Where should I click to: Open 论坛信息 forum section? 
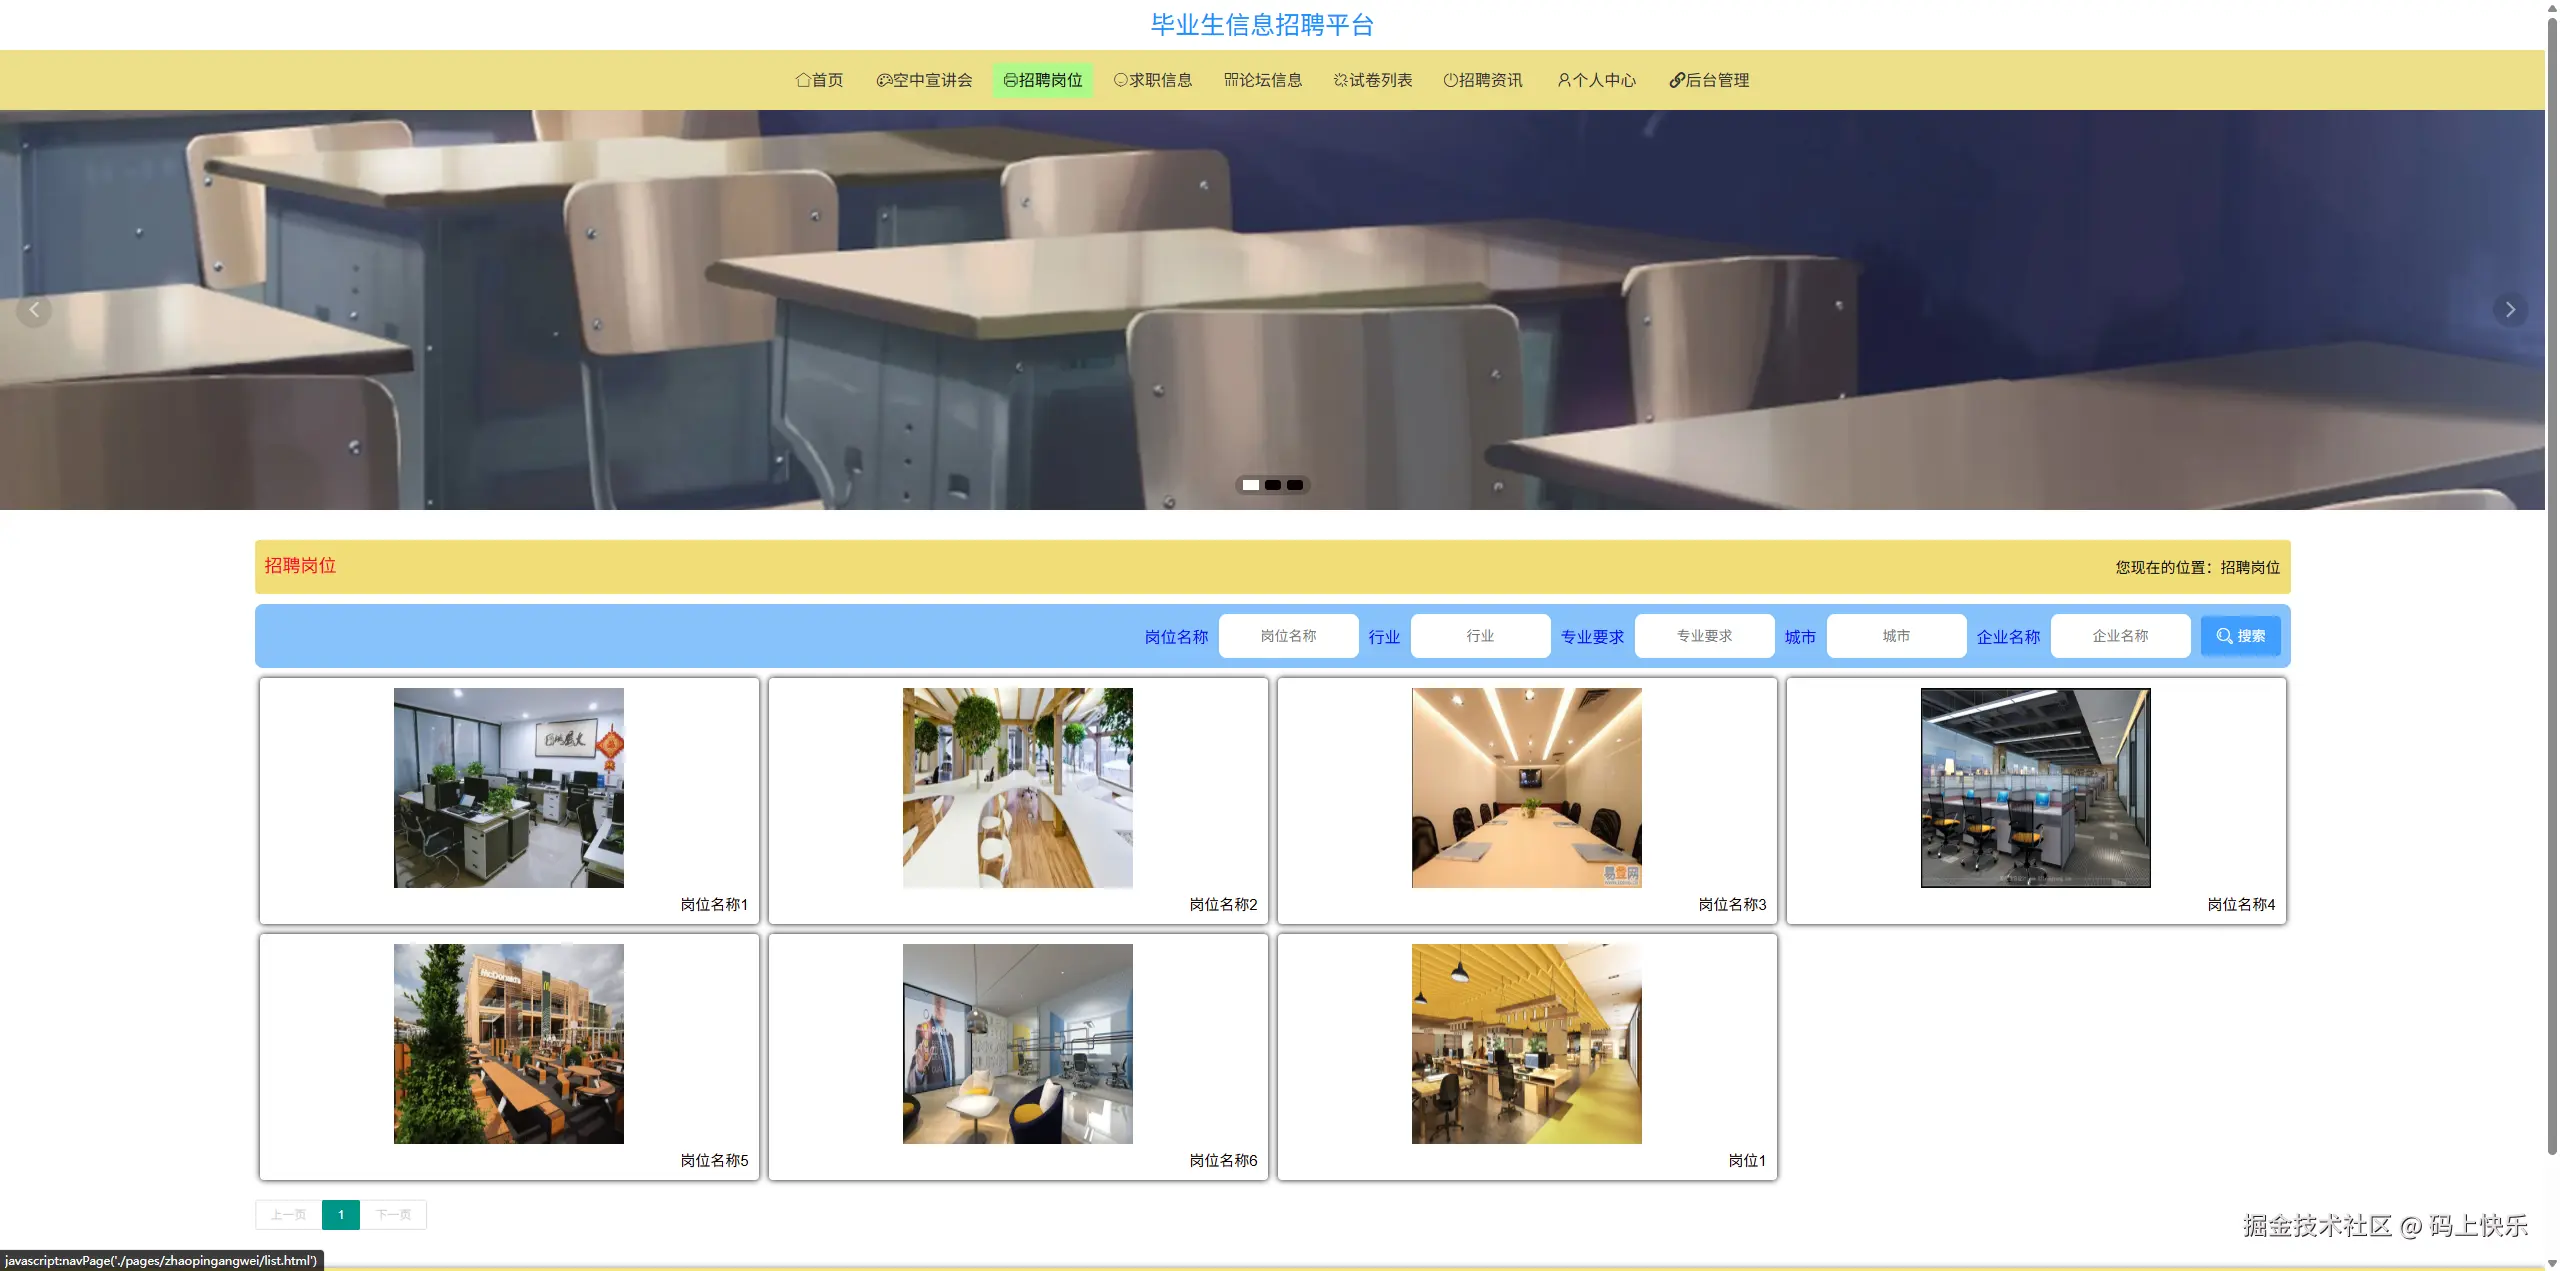click(1263, 80)
